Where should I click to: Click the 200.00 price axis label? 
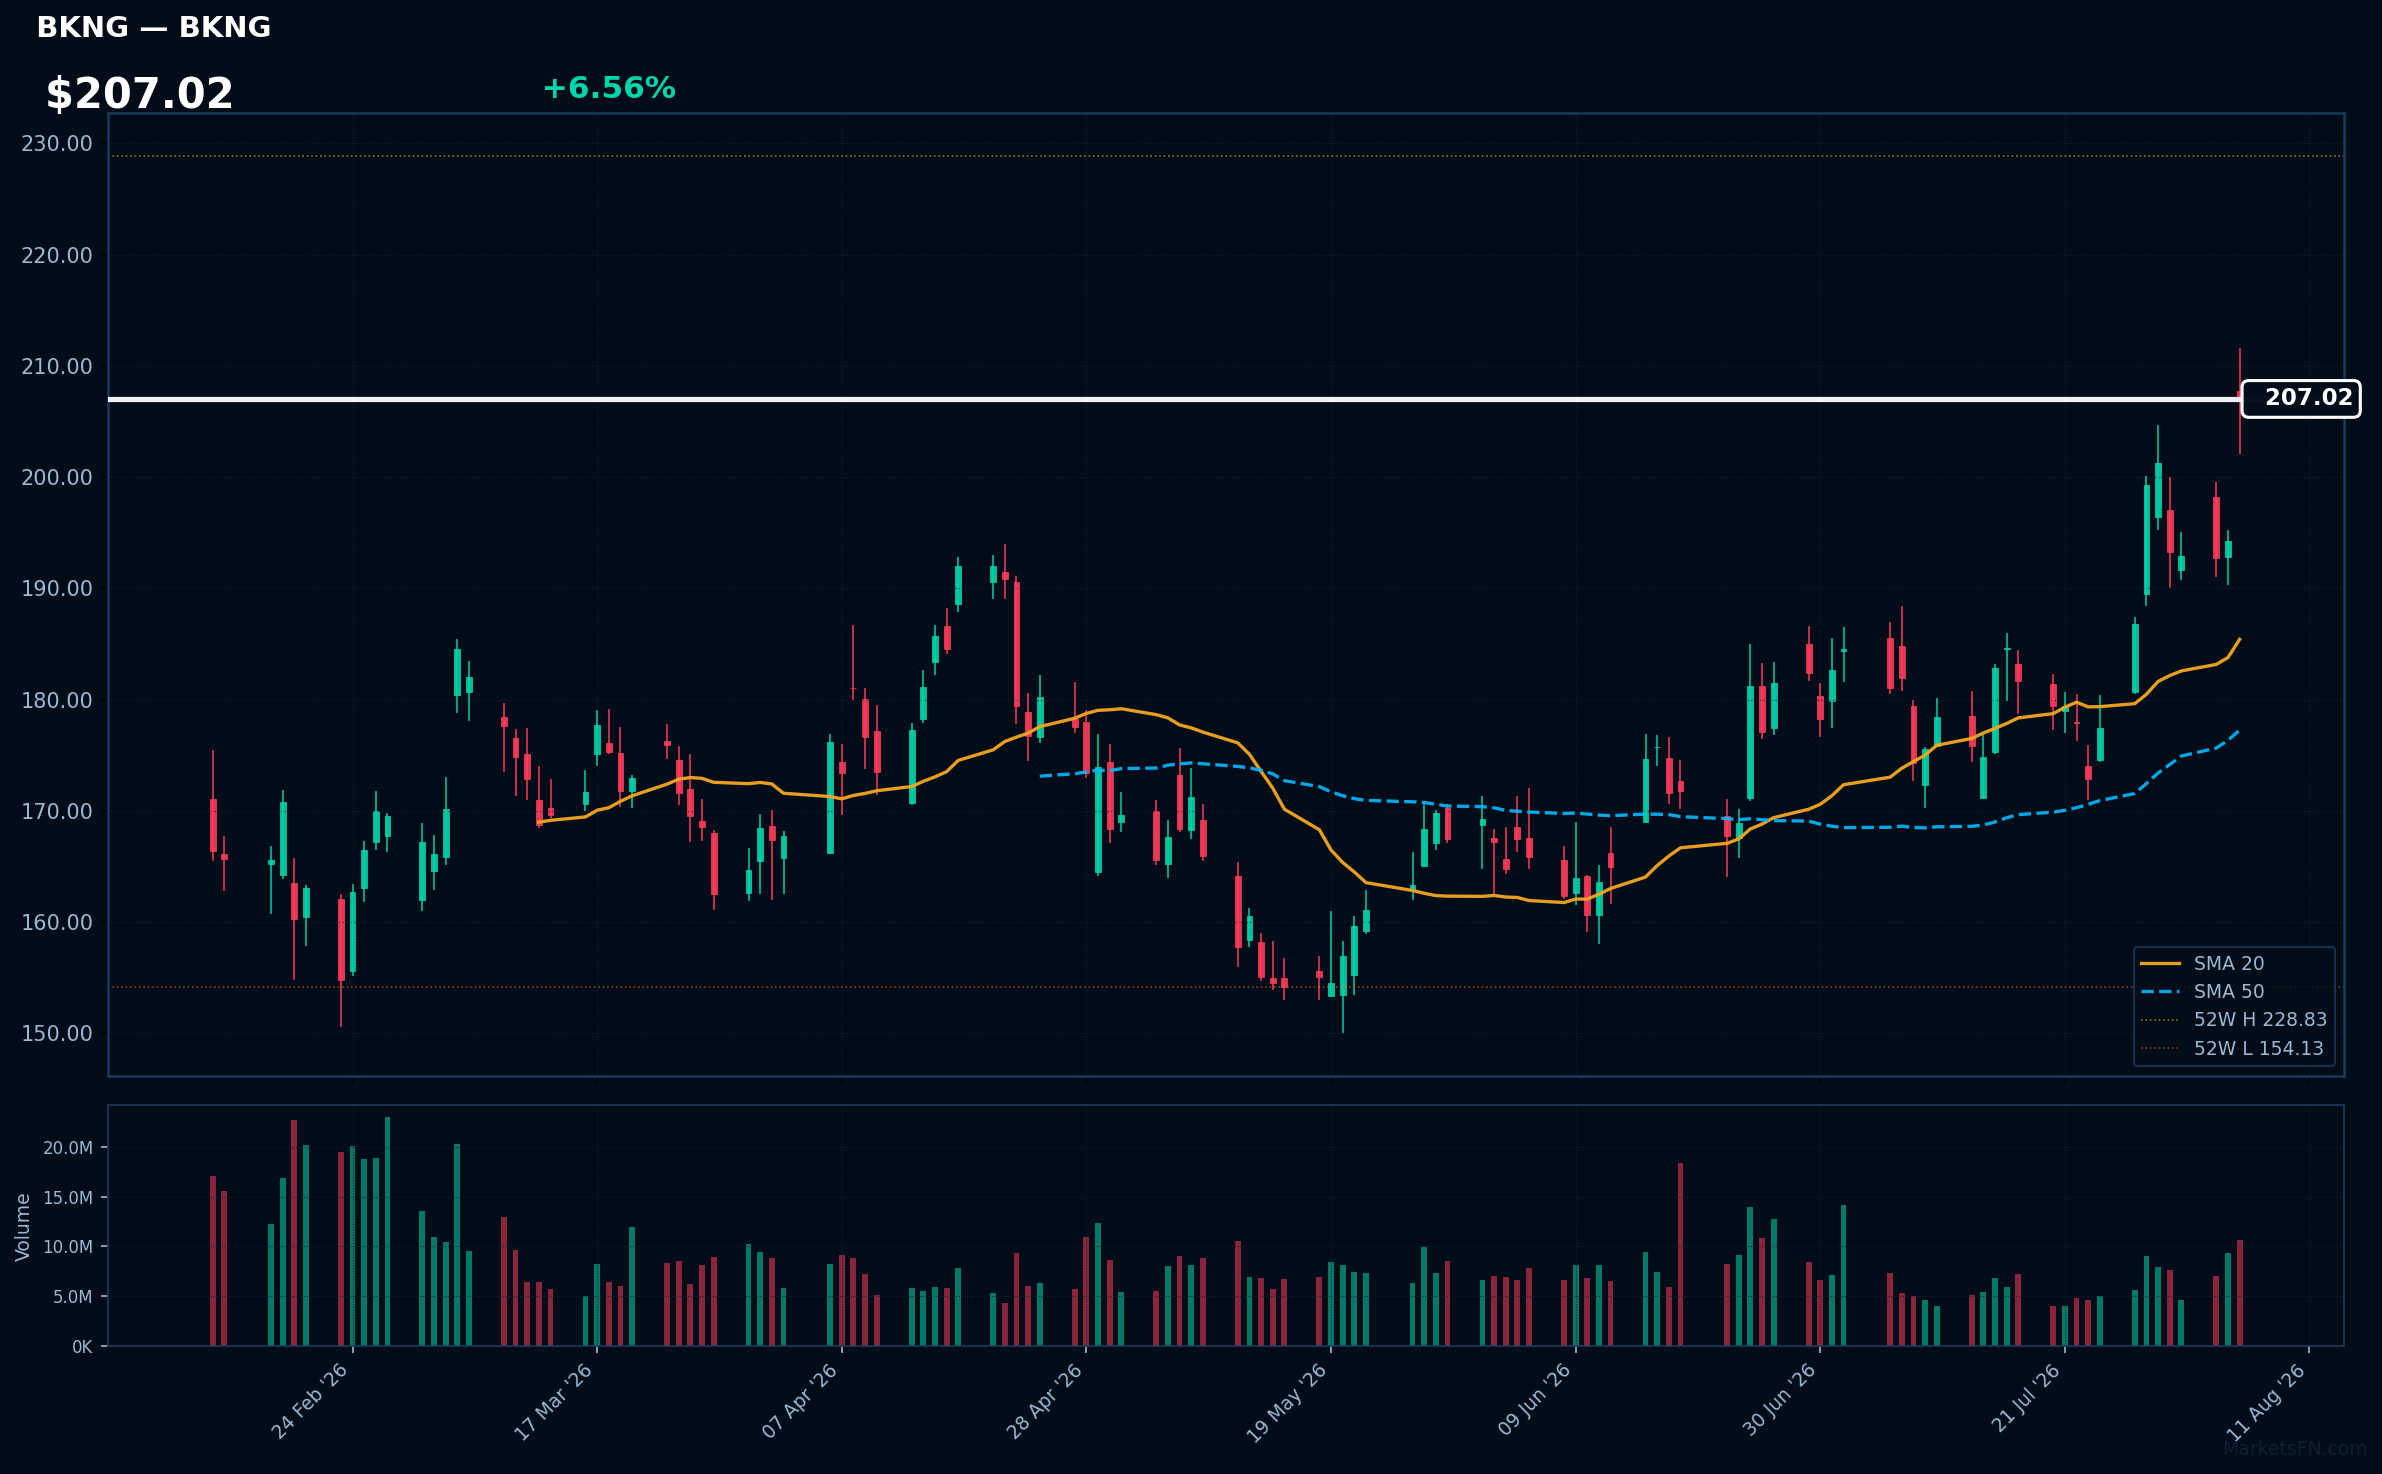[x=57, y=478]
